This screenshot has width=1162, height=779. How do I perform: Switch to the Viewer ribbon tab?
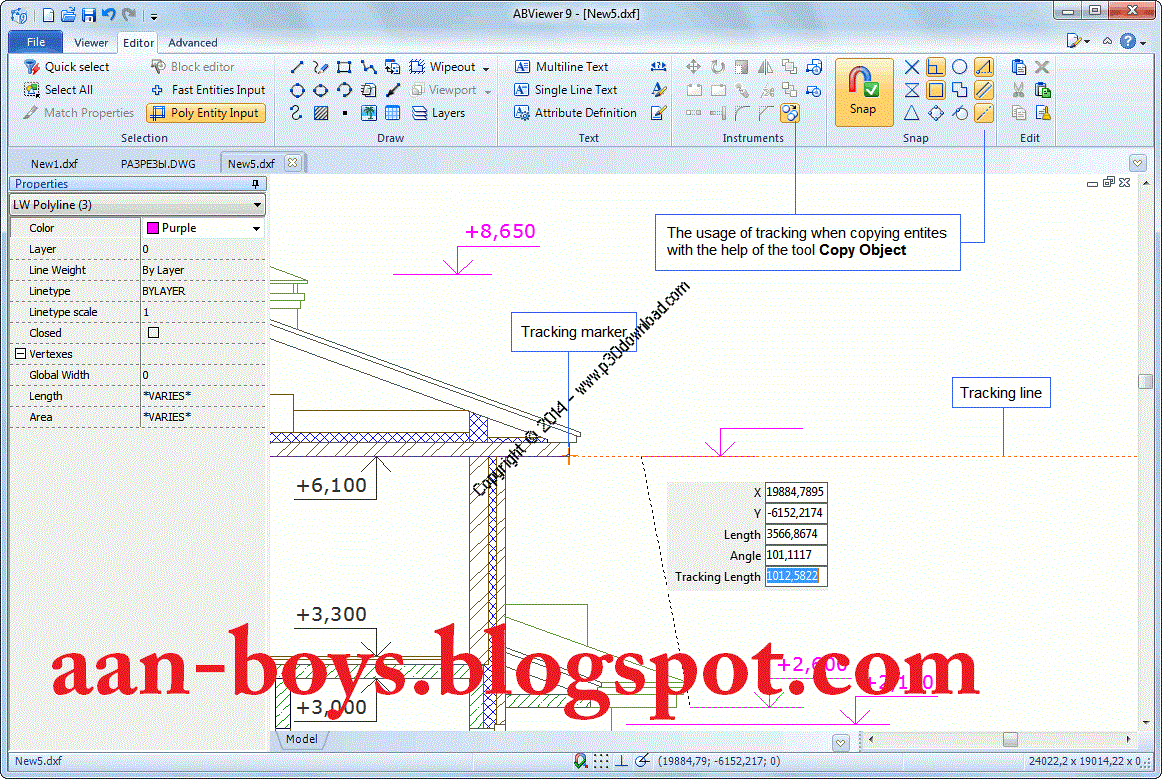(x=91, y=43)
